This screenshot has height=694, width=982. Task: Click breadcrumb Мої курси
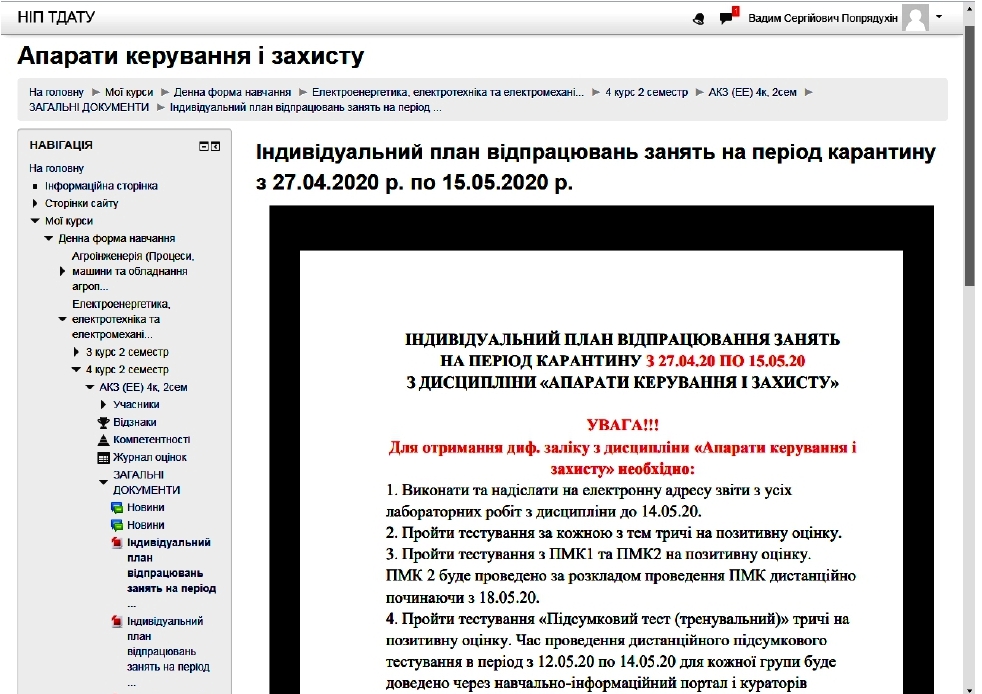click(x=129, y=92)
